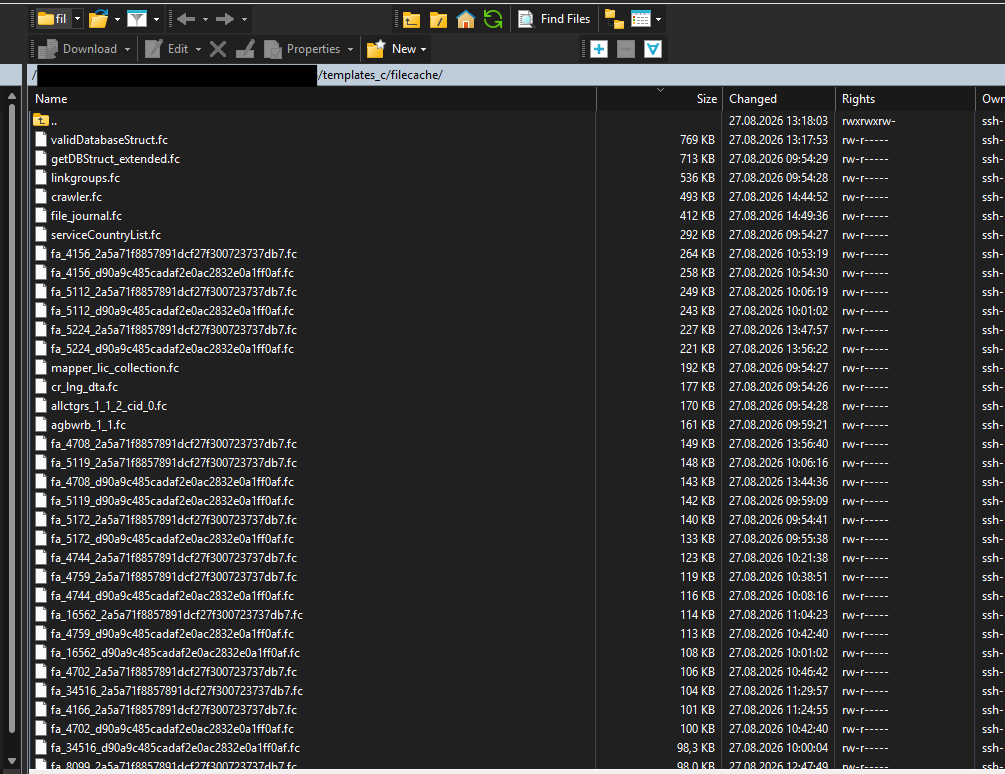Click the scroll up arrow of file list
Image resolution: width=1005 pixels, height=774 pixels.
point(12,97)
